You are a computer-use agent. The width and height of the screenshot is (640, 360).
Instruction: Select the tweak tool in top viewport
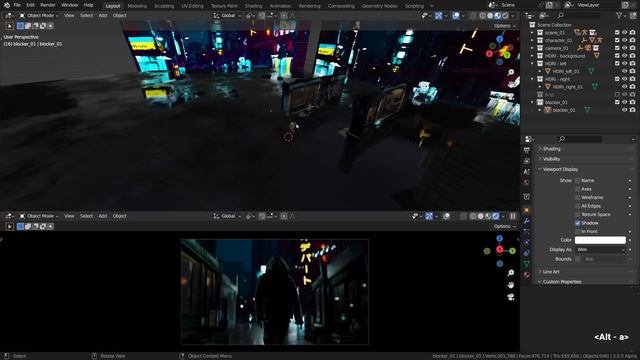click(9, 26)
